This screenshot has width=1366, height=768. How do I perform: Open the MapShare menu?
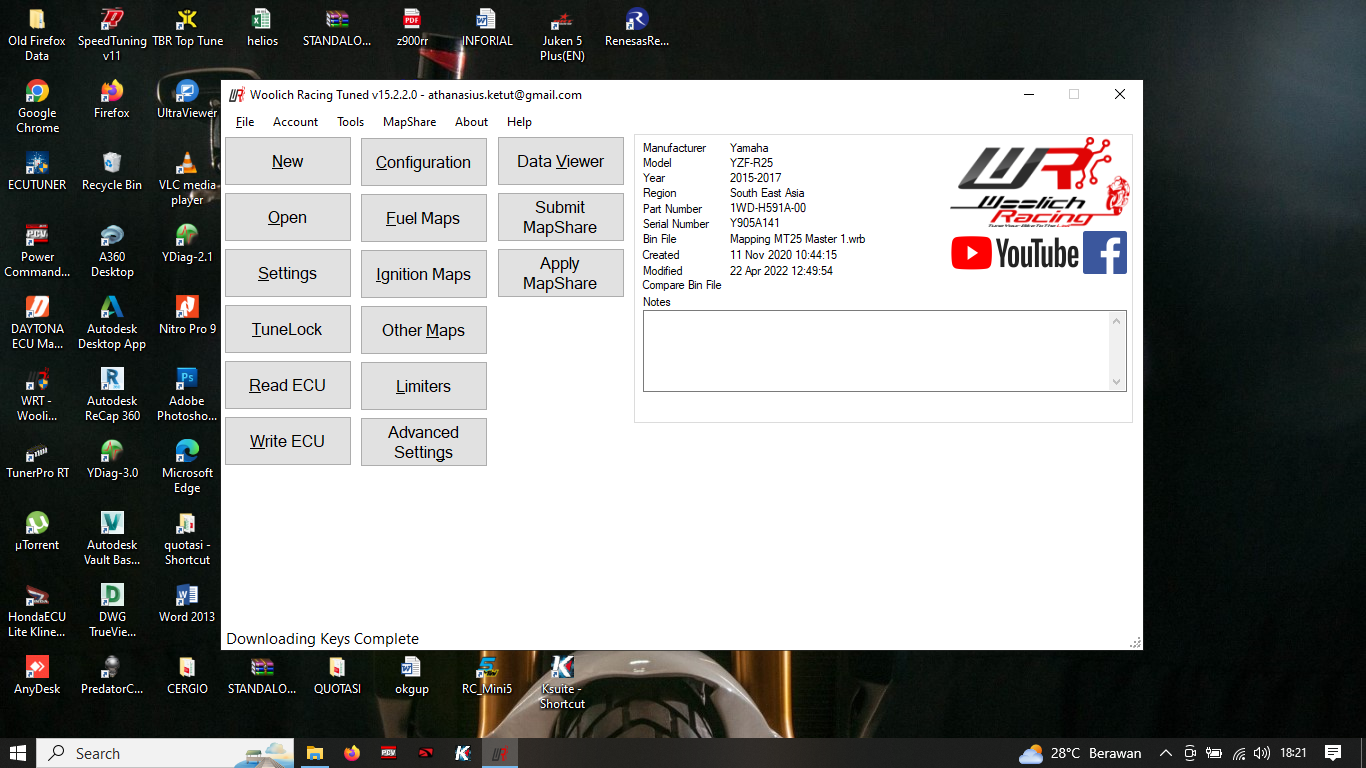(409, 122)
